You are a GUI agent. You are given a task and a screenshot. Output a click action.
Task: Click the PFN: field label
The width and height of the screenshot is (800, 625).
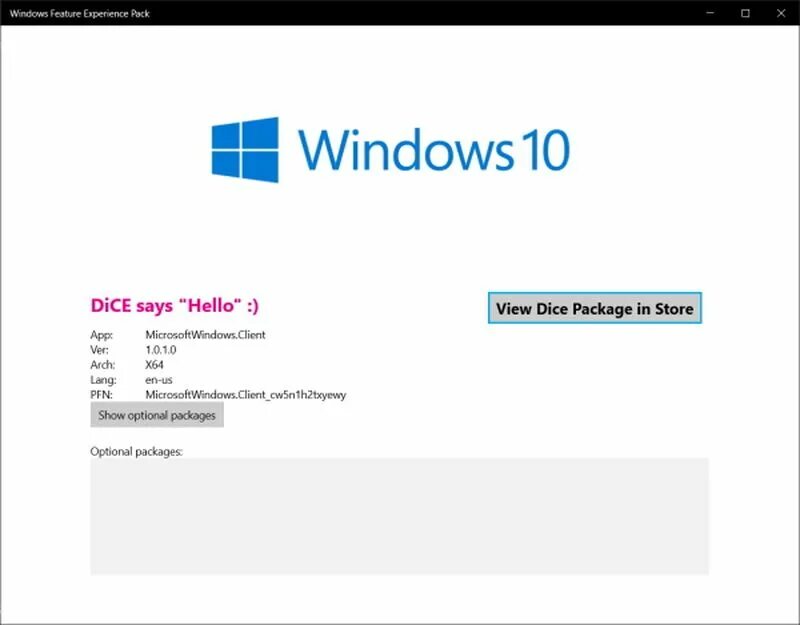click(101, 395)
